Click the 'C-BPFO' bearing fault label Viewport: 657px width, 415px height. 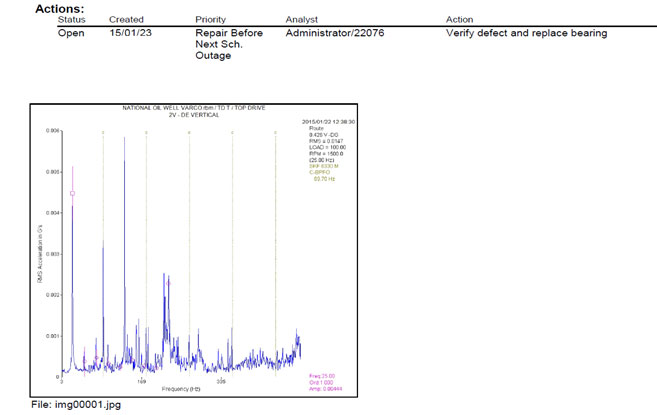click(320, 172)
